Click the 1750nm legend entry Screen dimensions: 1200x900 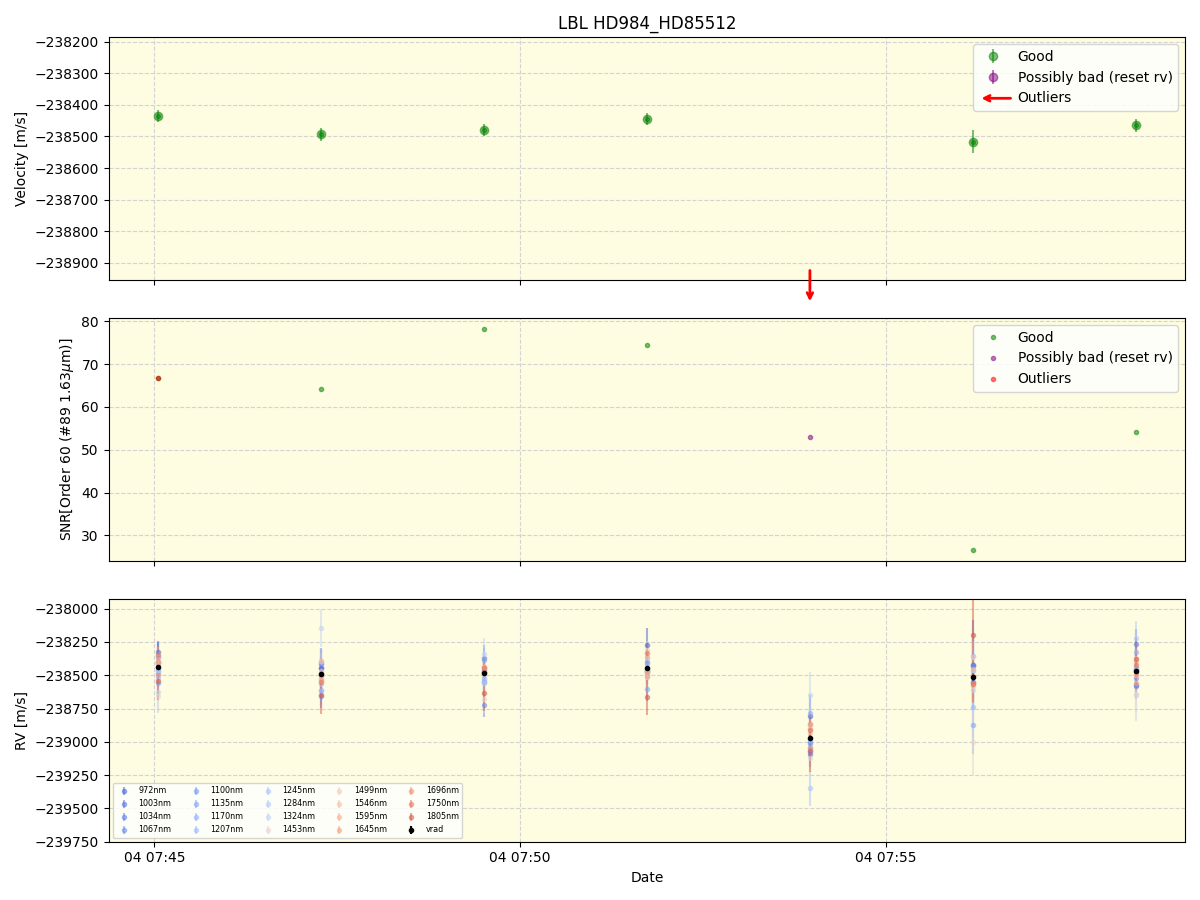[x=432, y=803]
